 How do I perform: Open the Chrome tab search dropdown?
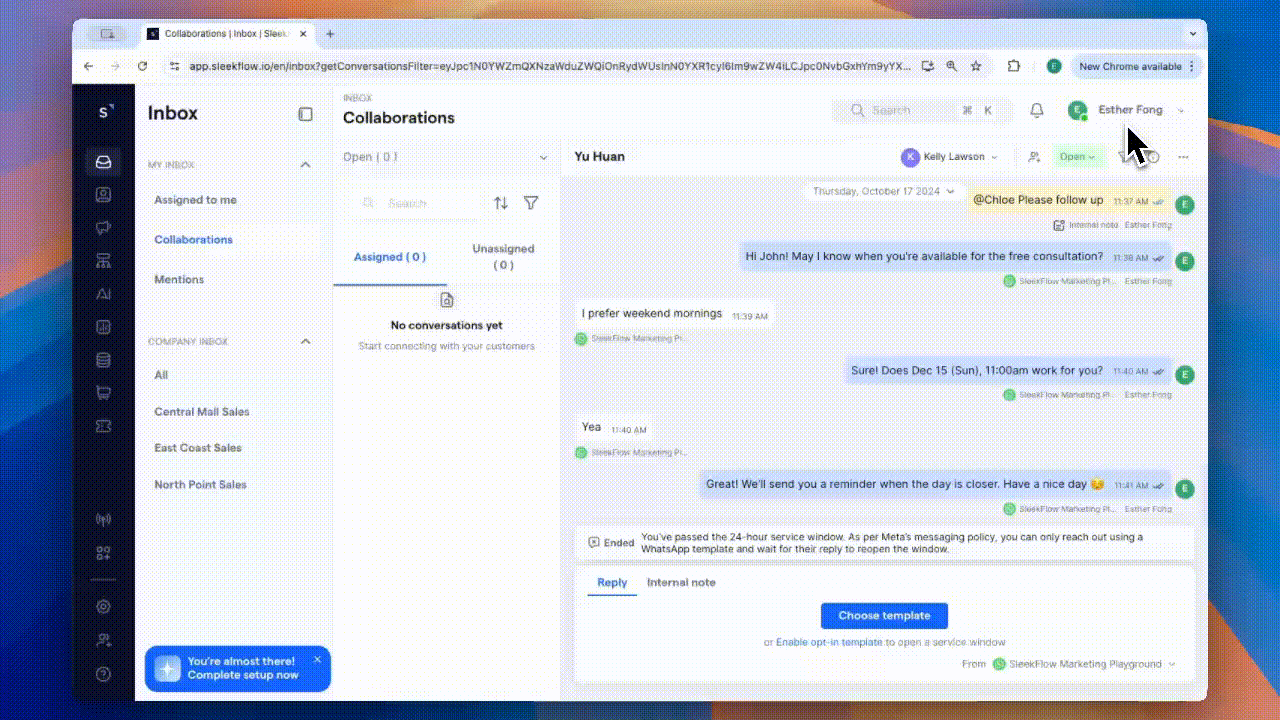click(1192, 34)
